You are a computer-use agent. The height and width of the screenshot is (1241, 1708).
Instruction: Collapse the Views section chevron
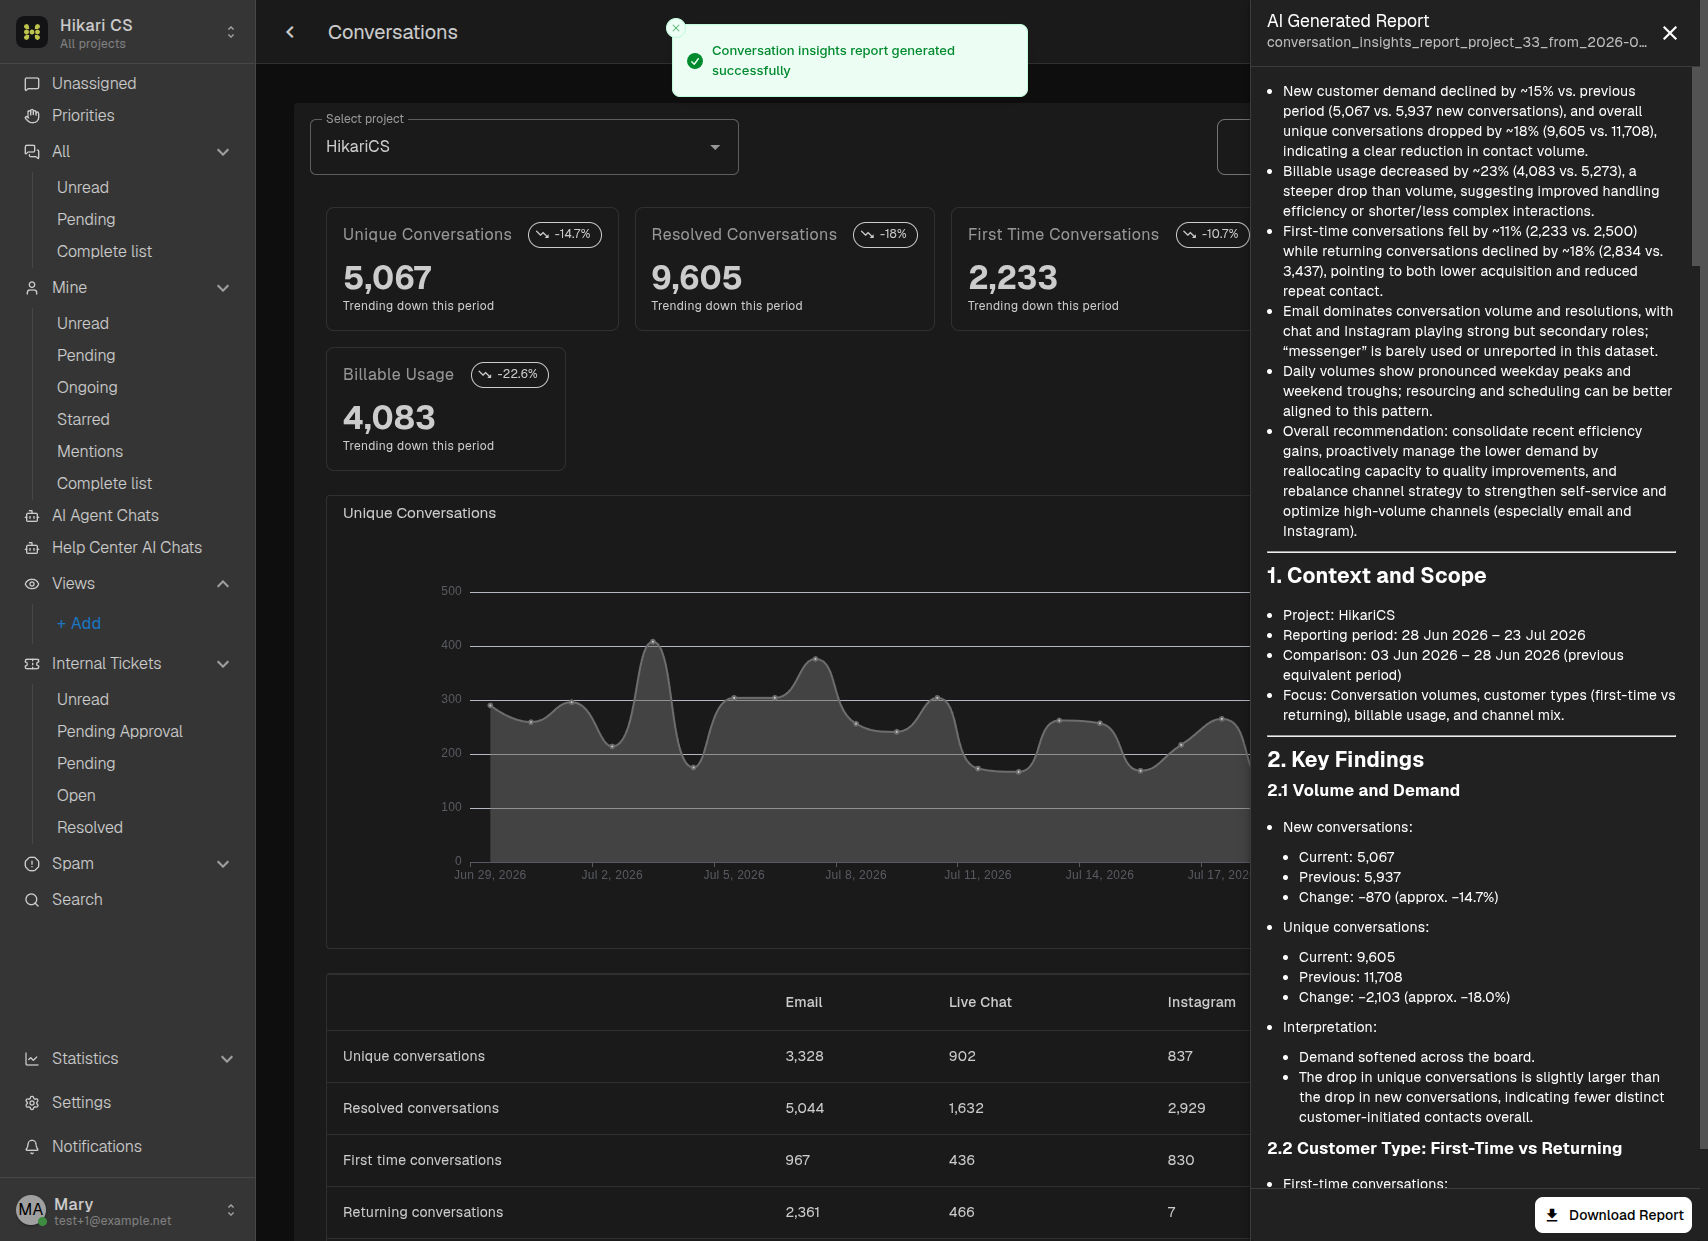point(223,584)
